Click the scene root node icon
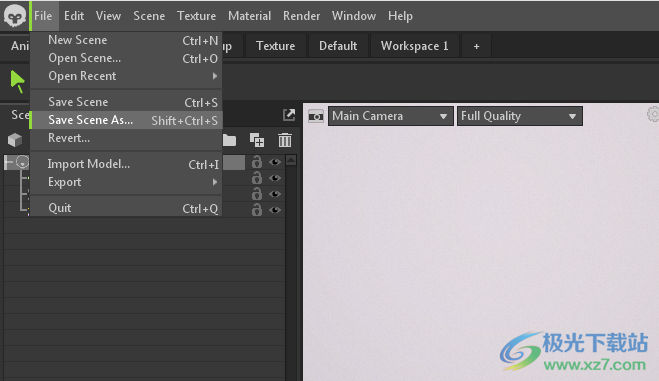This screenshot has width=659, height=381. click(22, 162)
